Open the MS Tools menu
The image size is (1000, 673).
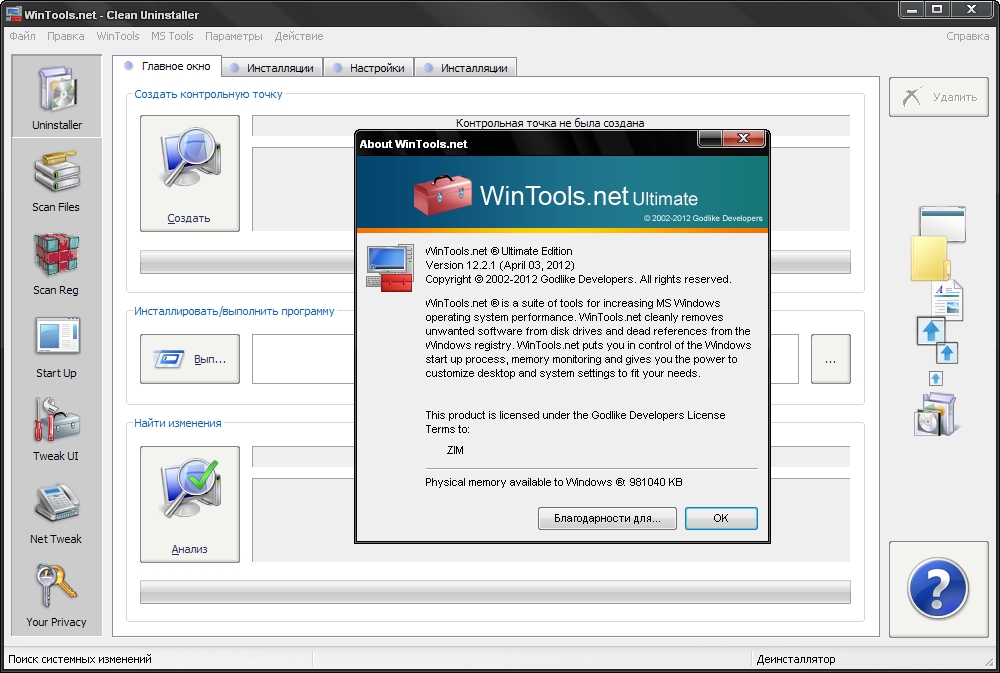[172, 36]
